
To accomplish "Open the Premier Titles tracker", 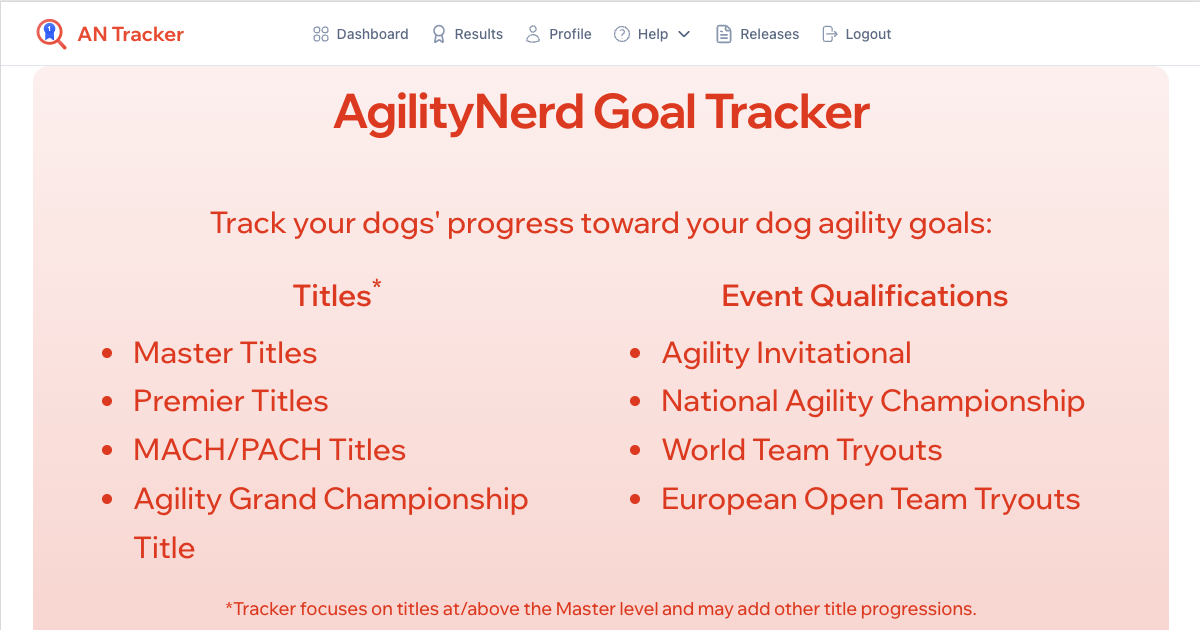I will click(x=230, y=401).
